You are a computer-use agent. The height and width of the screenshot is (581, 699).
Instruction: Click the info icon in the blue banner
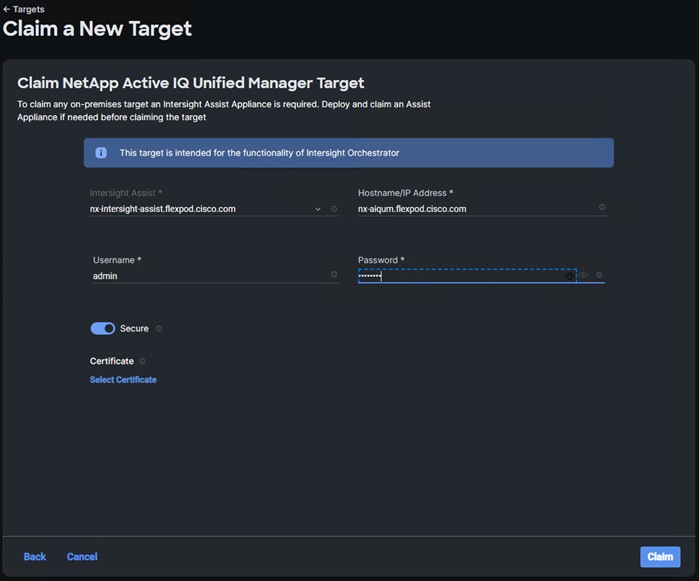(101, 153)
